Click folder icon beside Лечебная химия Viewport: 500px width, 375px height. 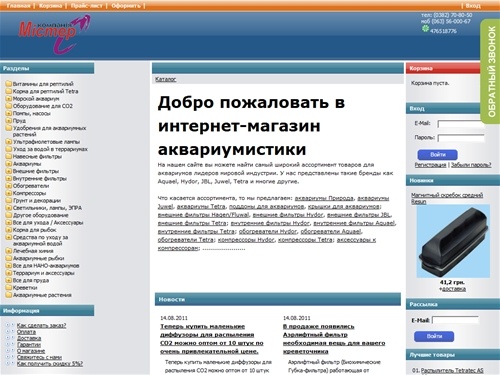point(8,251)
